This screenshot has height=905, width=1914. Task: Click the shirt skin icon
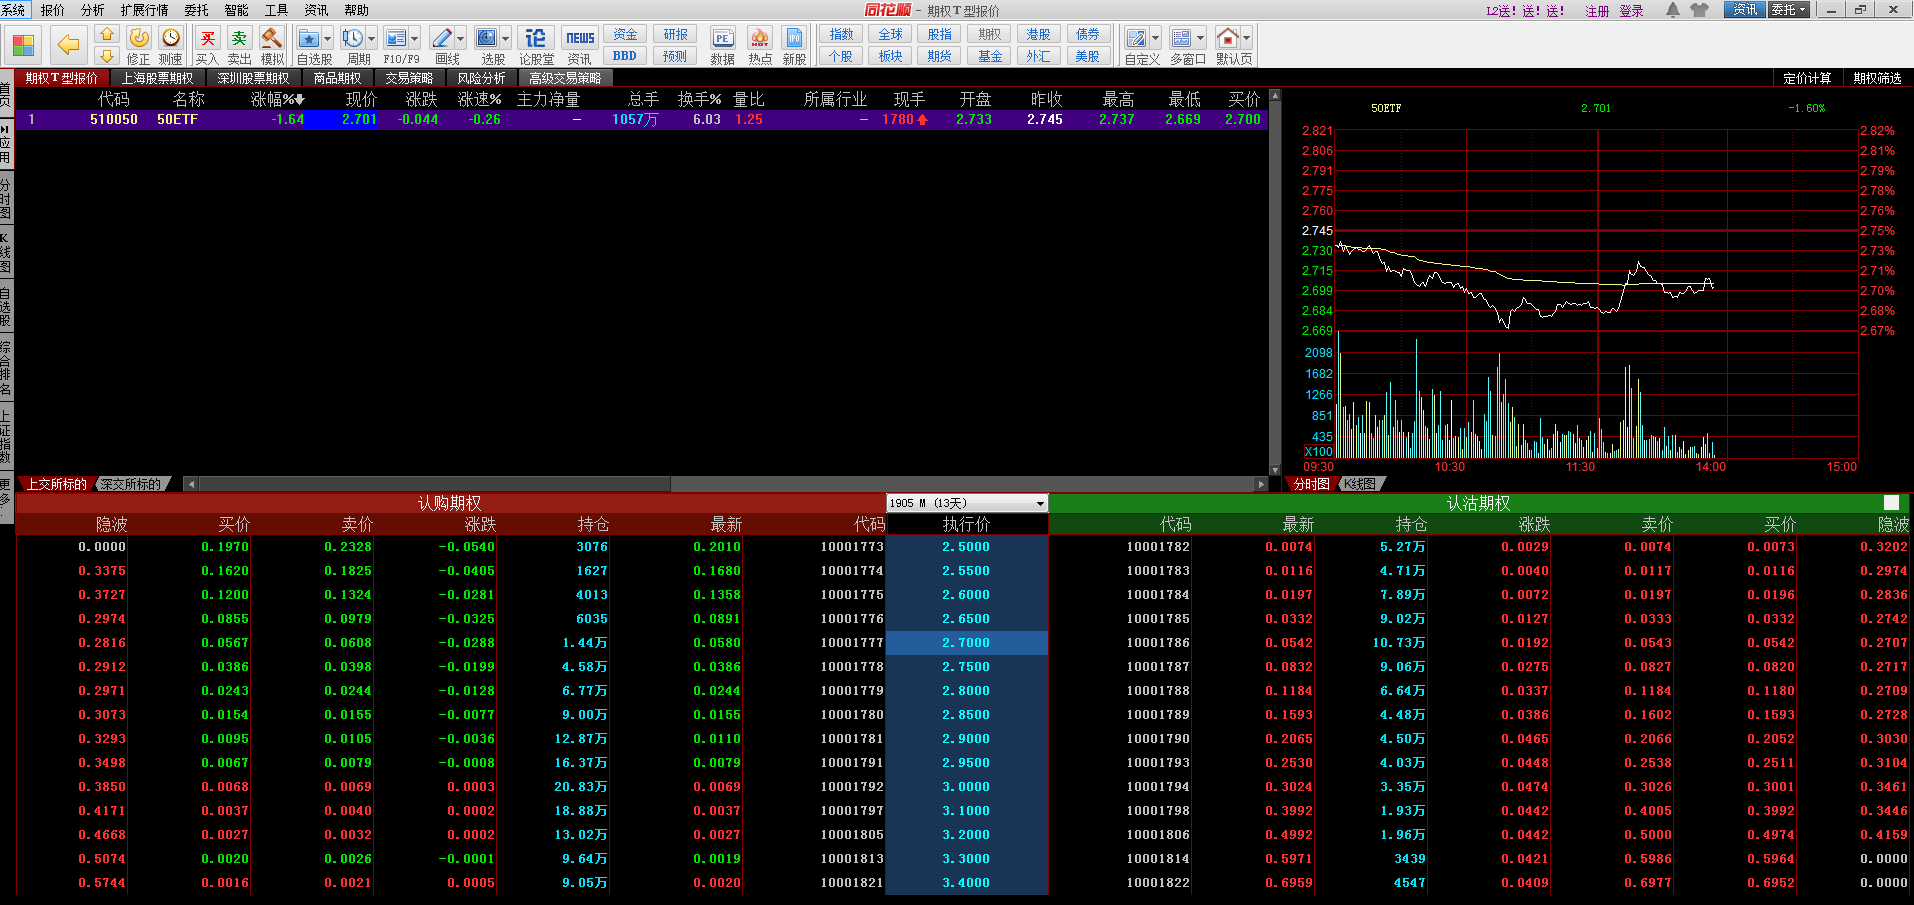coord(1699,10)
